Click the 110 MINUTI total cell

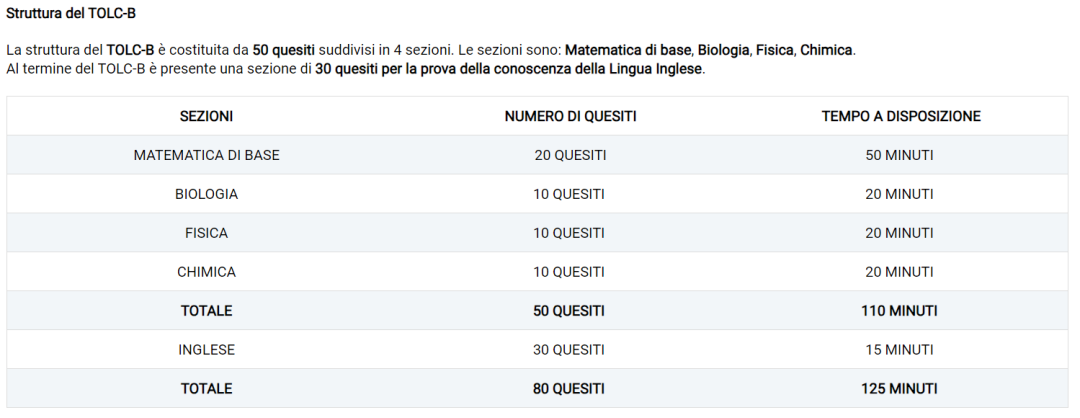tap(899, 311)
